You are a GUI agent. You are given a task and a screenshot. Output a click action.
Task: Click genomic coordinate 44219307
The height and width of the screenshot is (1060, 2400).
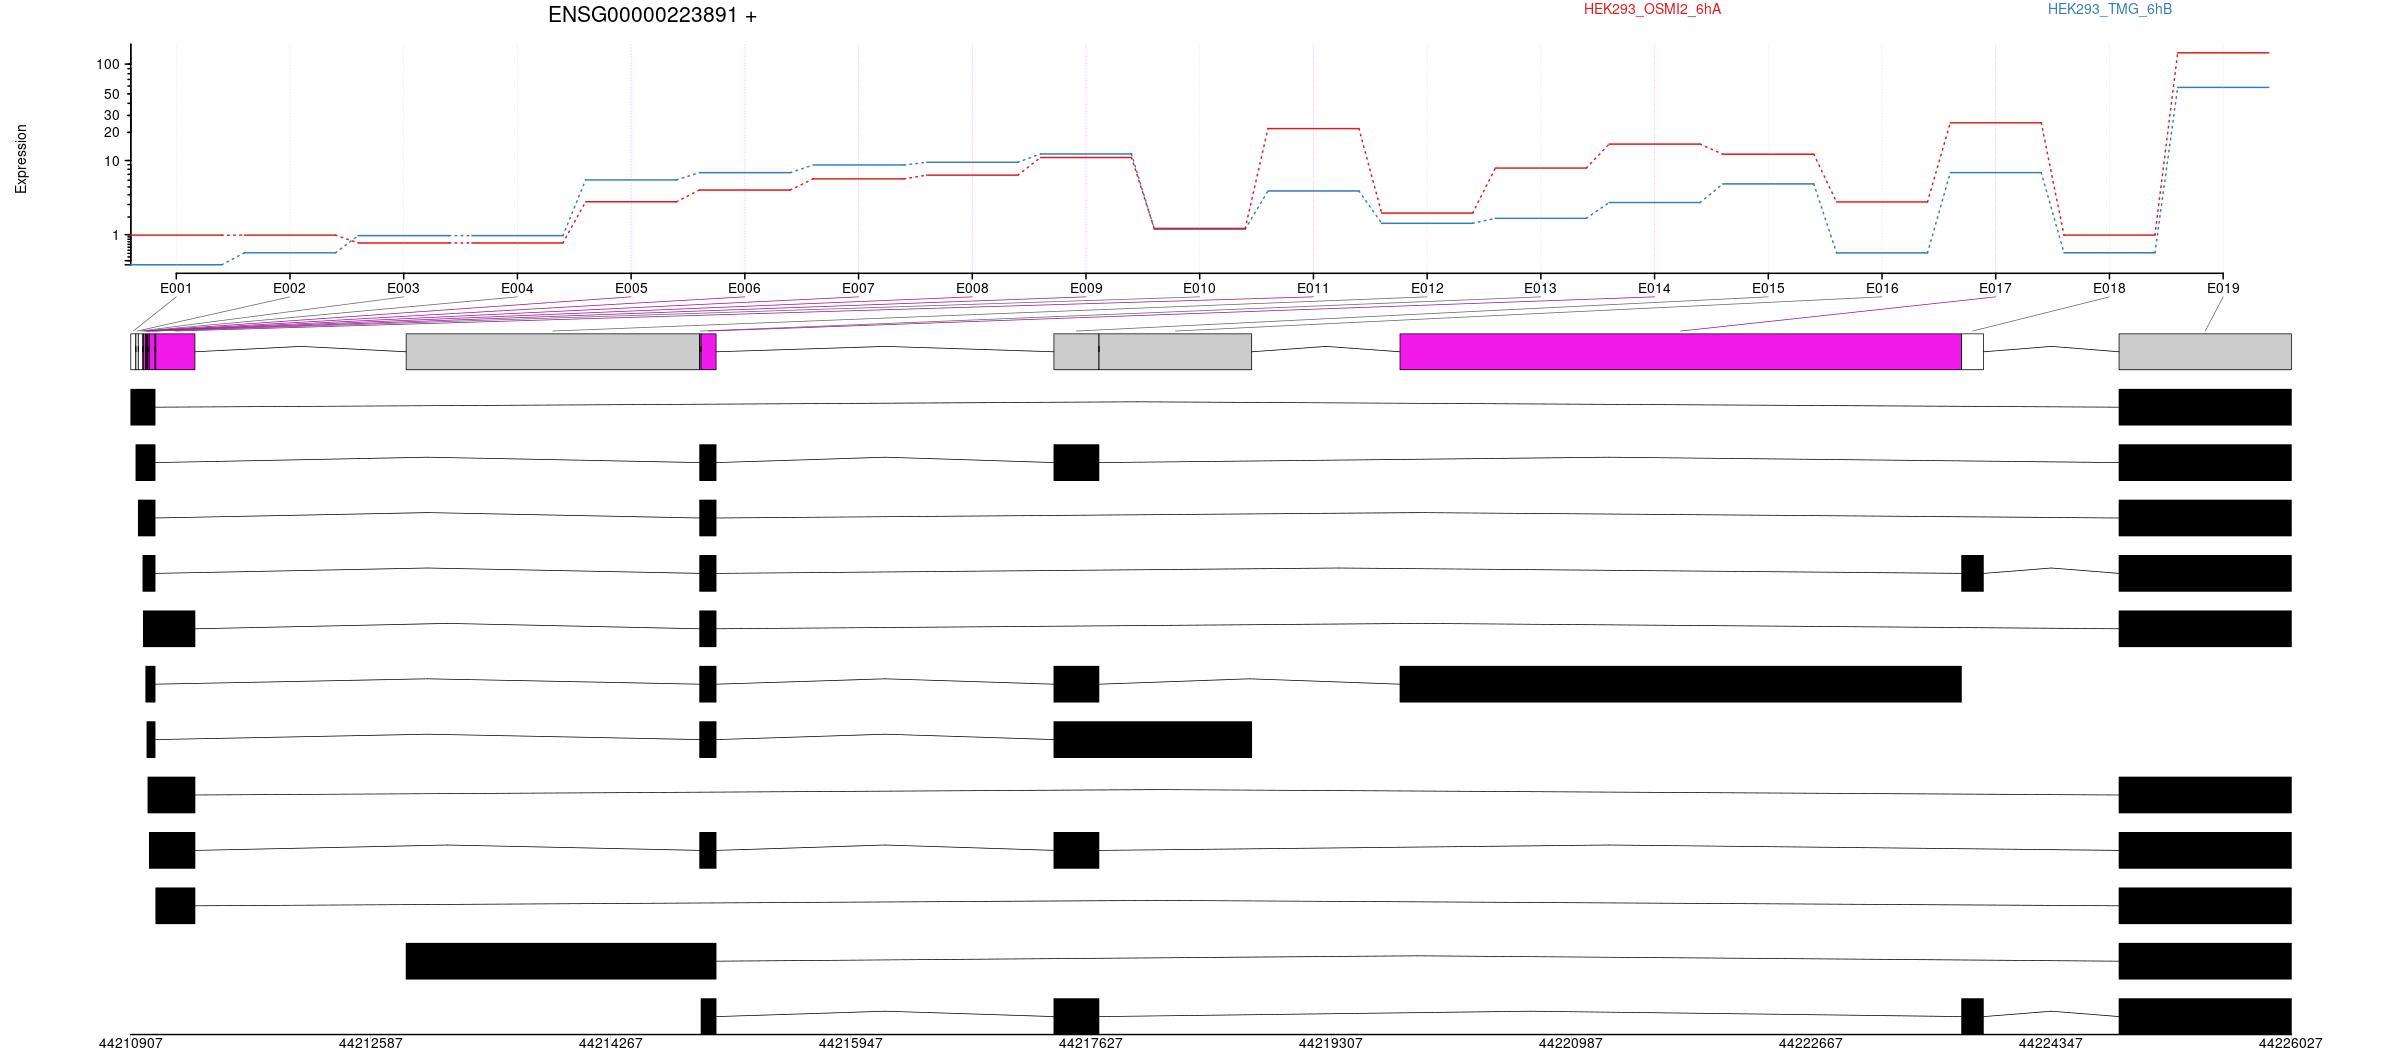tap(1331, 1044)
